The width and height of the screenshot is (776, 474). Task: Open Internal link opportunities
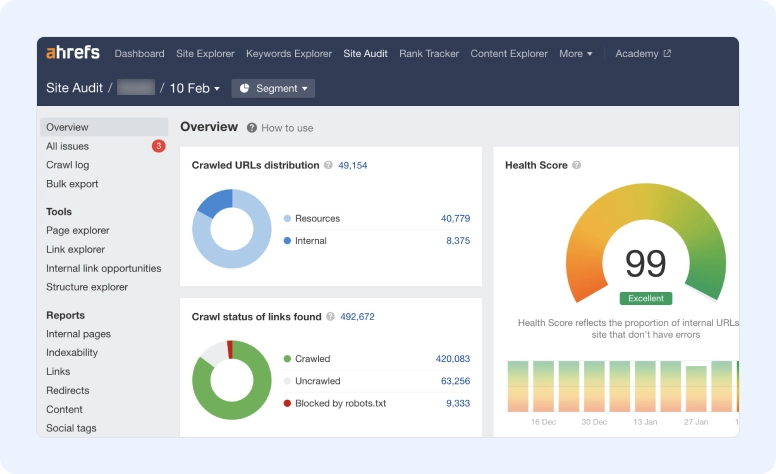click(x=103, y=268)
